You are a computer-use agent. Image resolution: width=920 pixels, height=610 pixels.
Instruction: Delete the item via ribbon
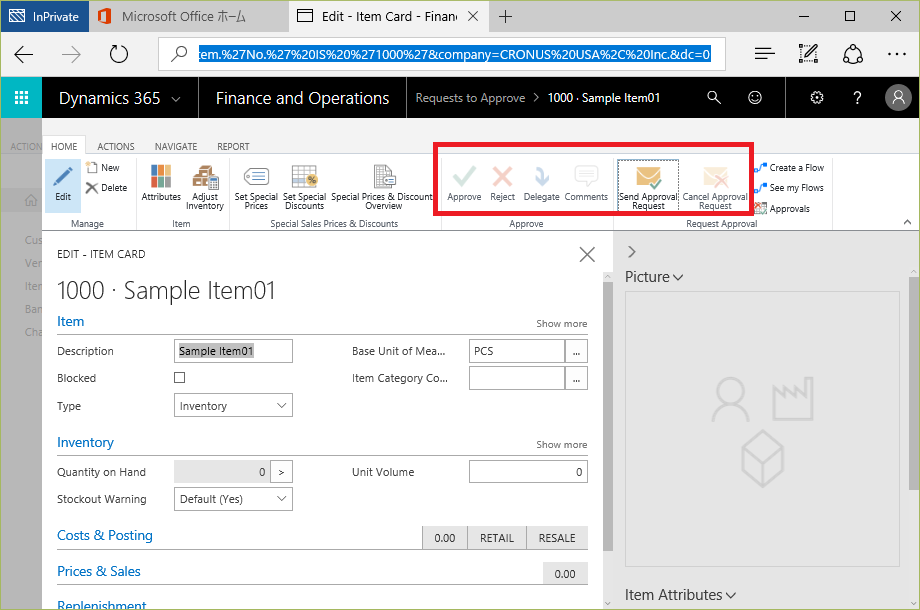tap(106, 188)
